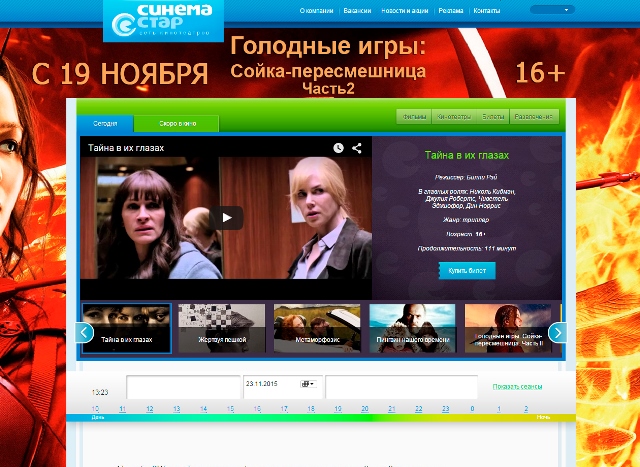Click the Watch later clock icon
This screenshot has width=640, height=467.
(x=338, y=148)
